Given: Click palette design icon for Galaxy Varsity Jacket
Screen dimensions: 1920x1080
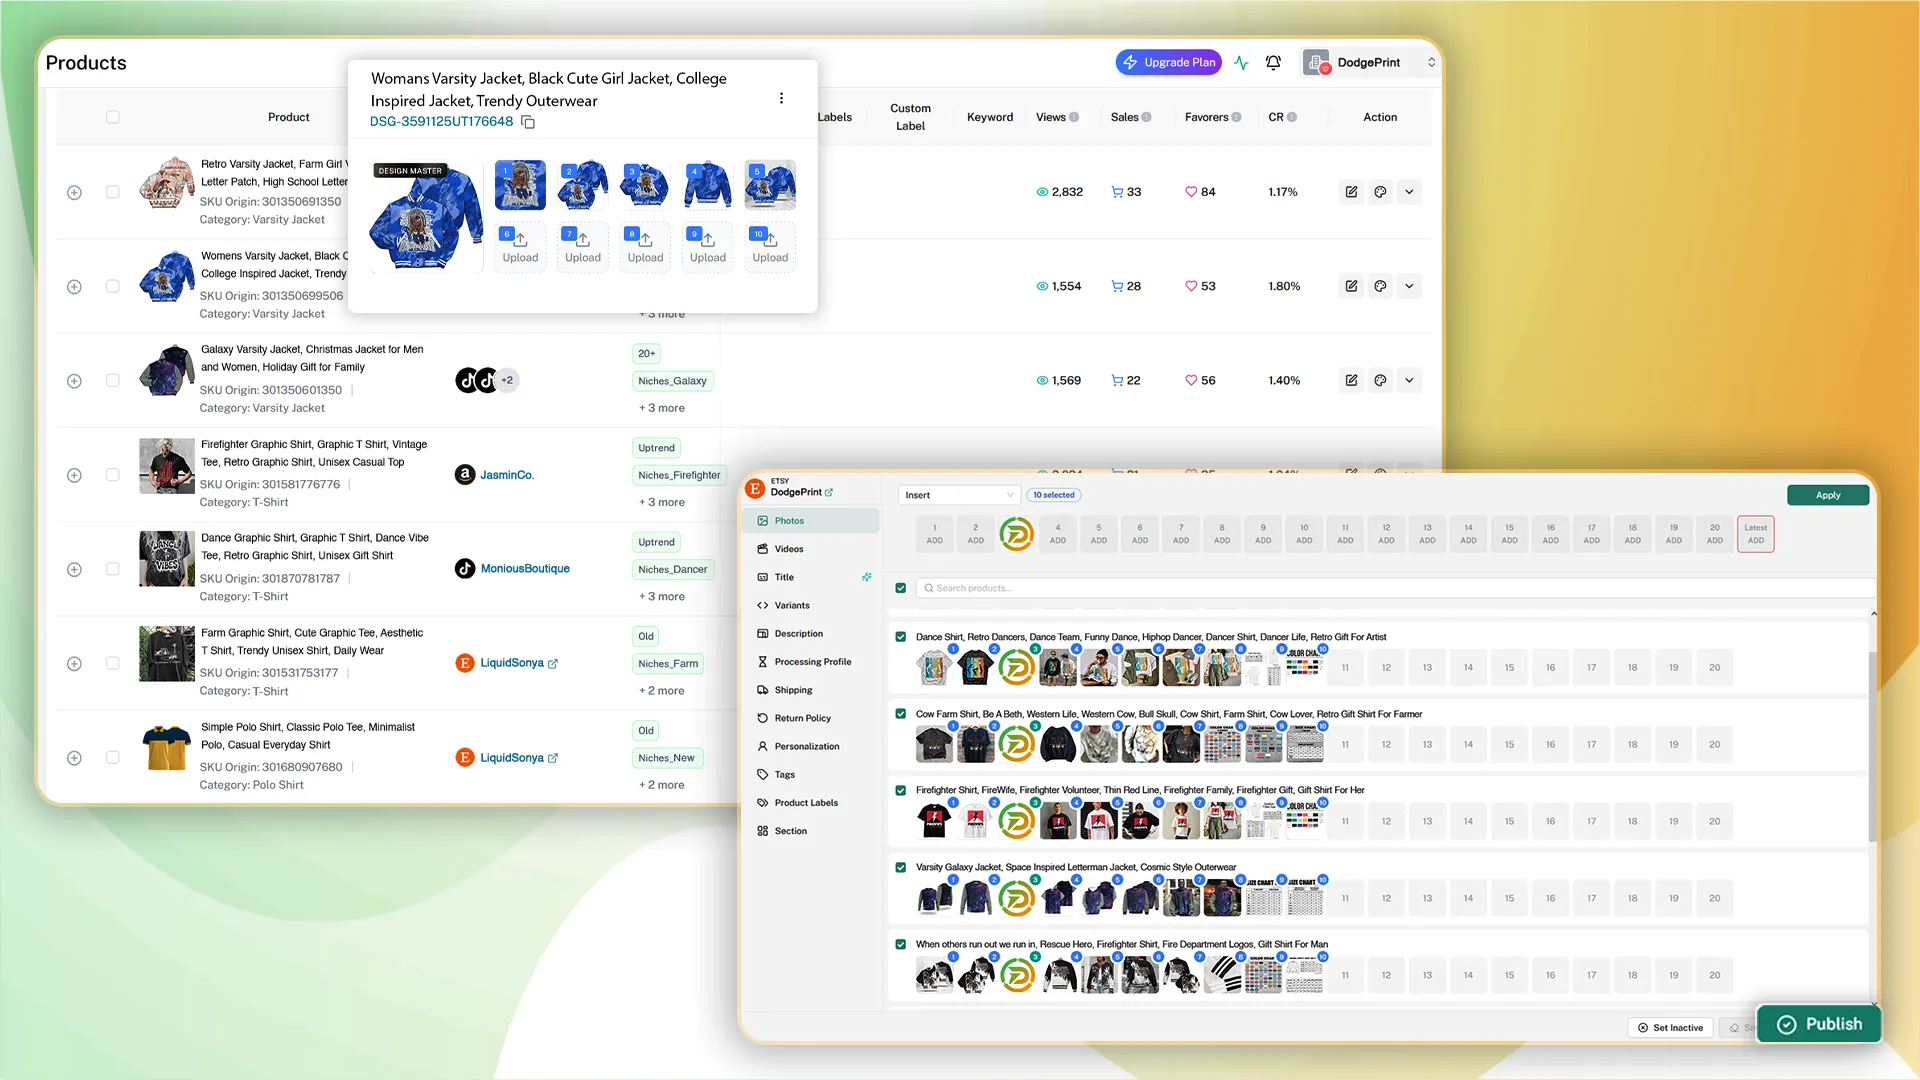Looking at the screenshot, I should pyautogui.click(x=1380, y=380).
